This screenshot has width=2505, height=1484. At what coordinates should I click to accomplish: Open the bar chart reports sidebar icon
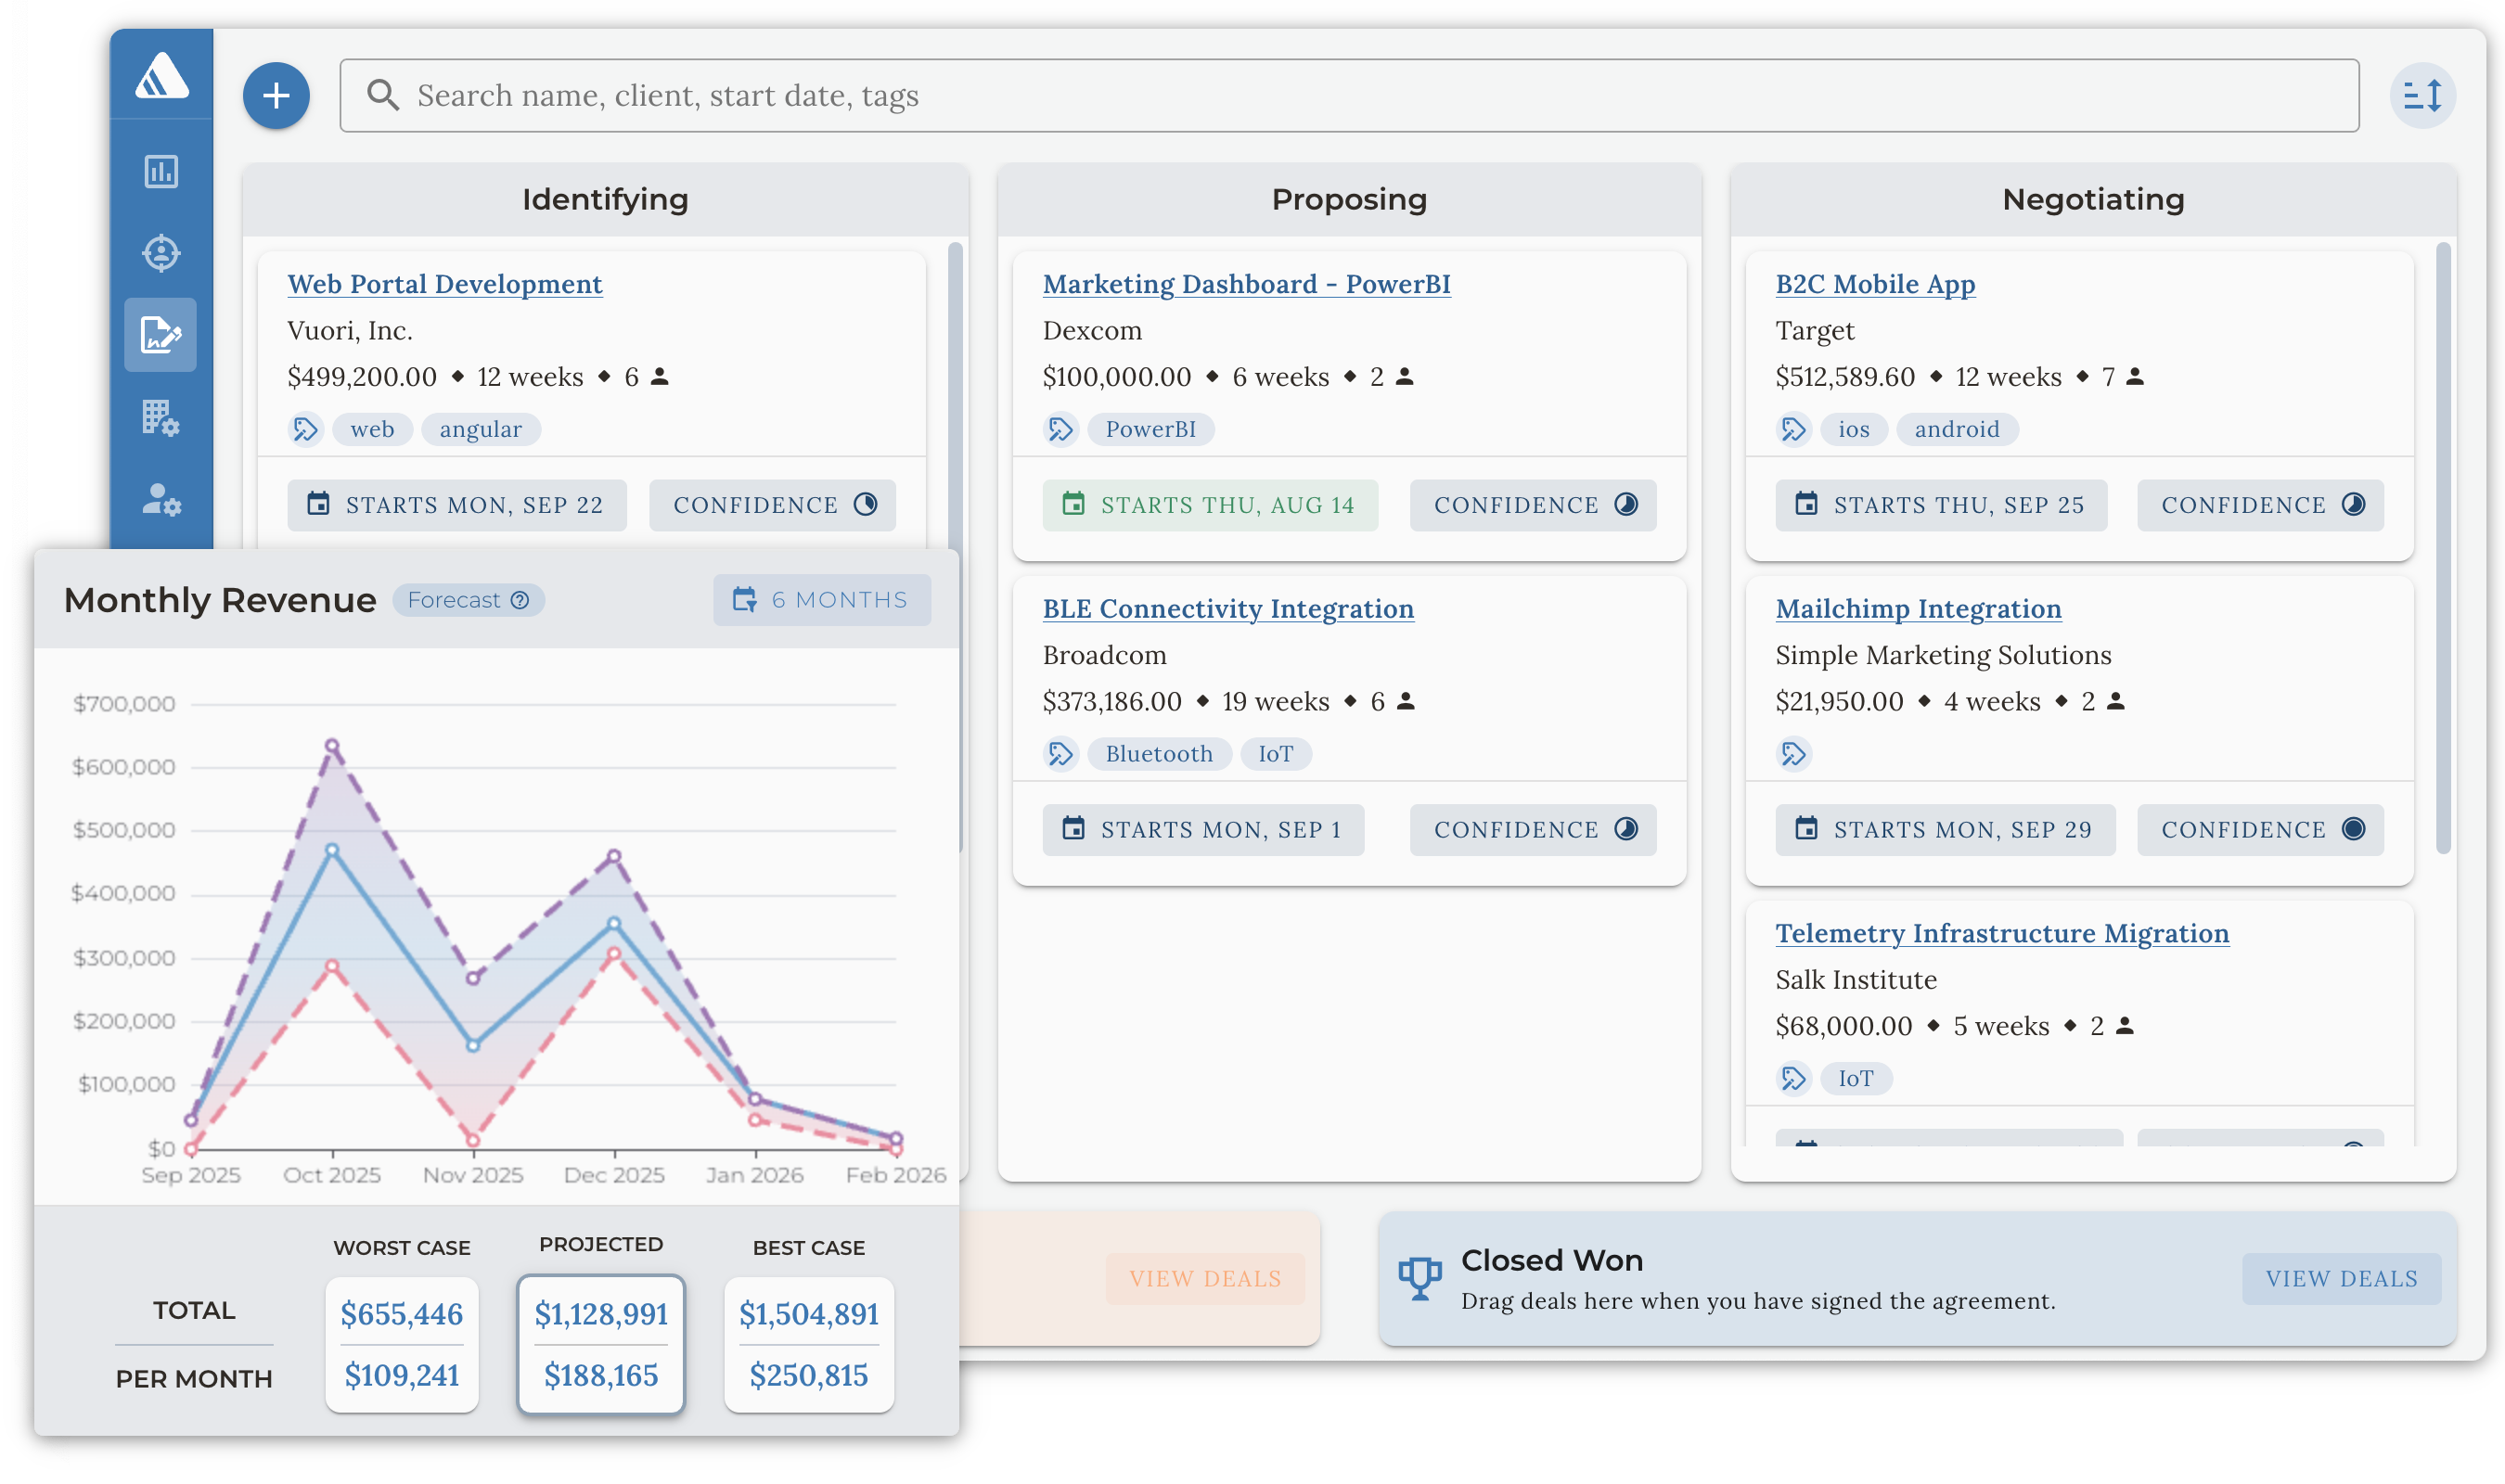pyautogui.click(x=161, y=172)
